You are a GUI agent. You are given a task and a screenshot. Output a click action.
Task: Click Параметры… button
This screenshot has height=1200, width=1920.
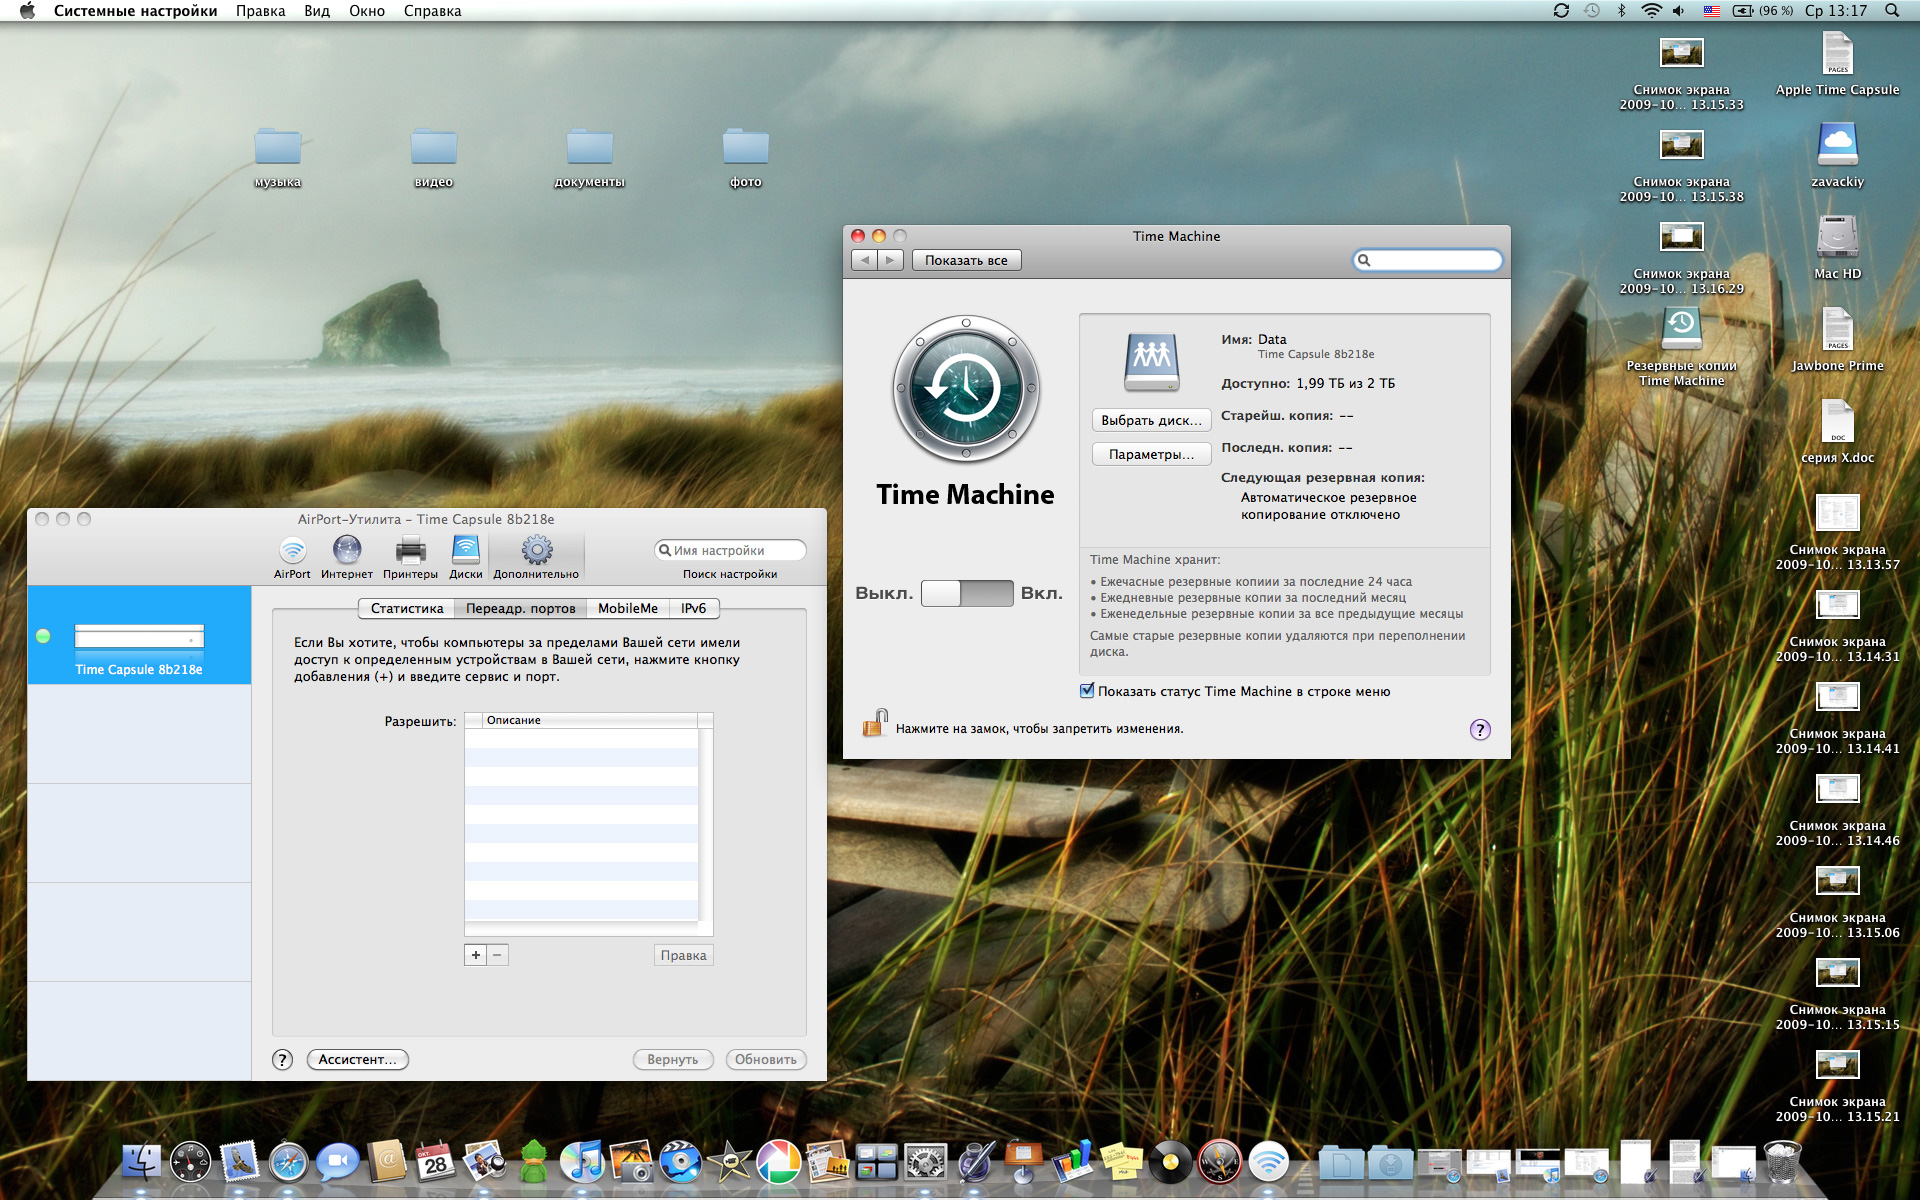click(x=1151, y=454)
